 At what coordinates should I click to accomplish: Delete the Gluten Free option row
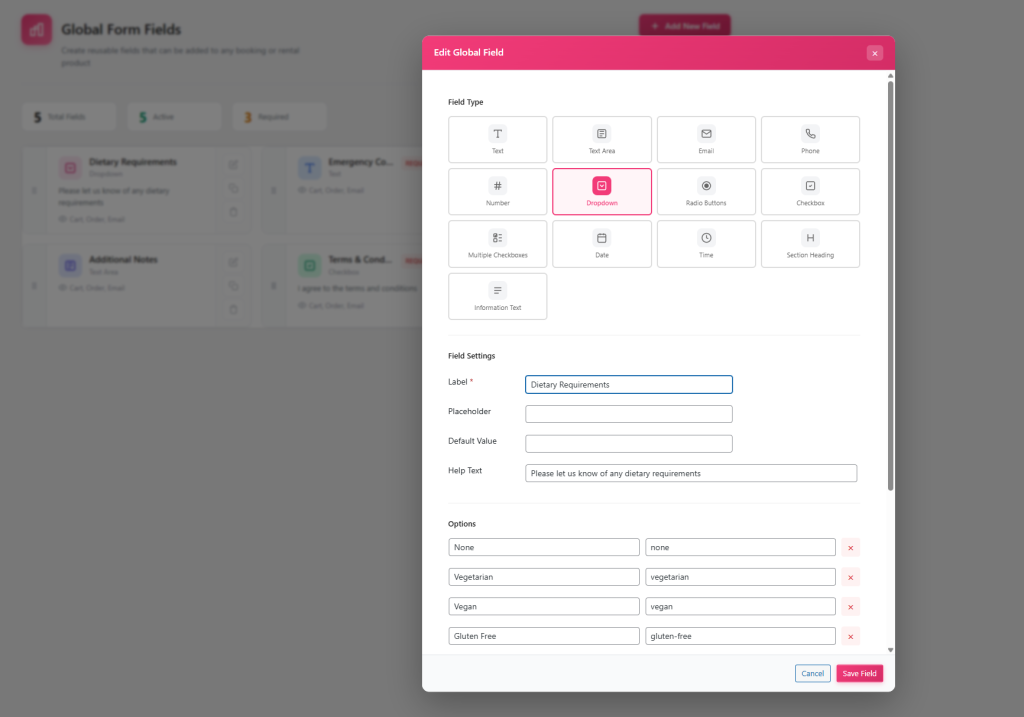click(x=850, y=636)
